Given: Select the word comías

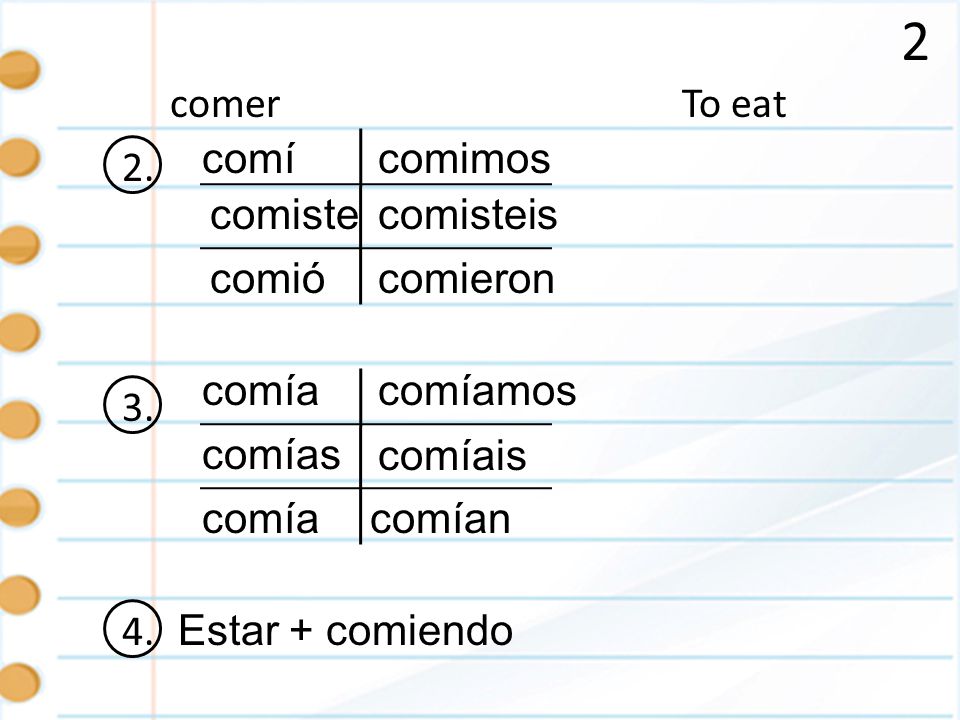Looking at the screenshot, I should (271, 455).
